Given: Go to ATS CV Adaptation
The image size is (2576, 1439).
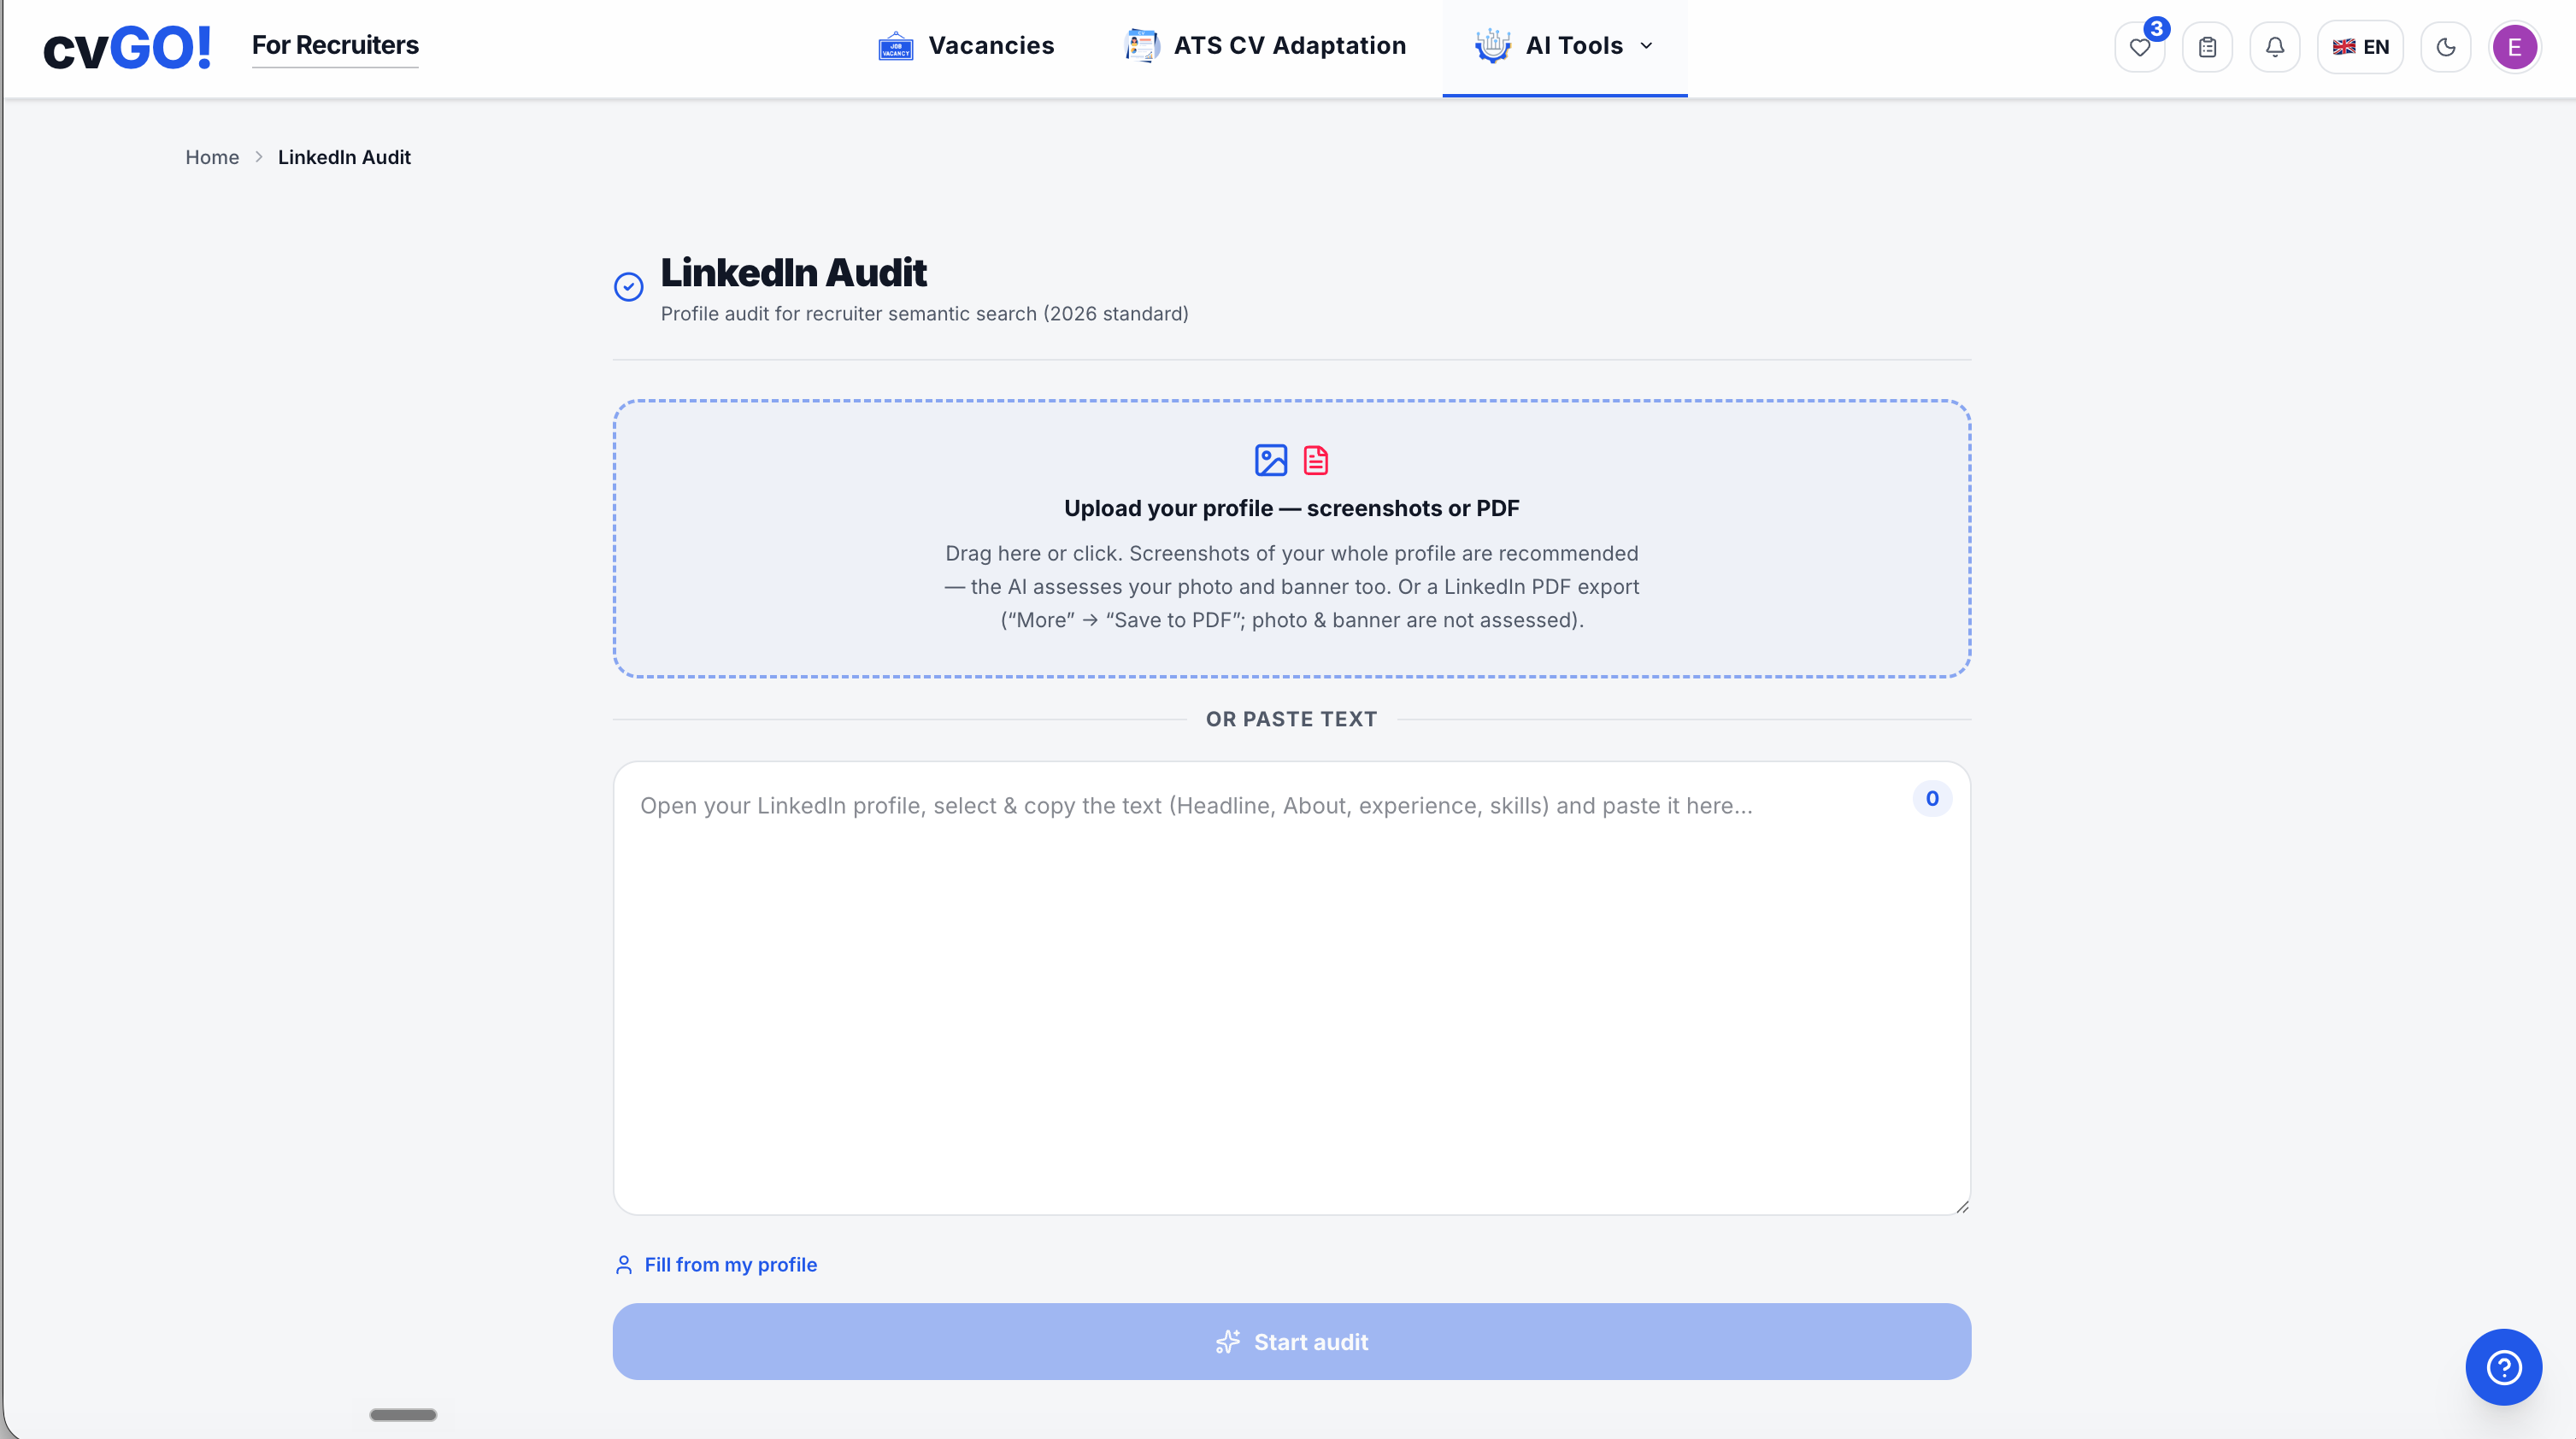Looking at the screenshot, I should point(1265,46).
